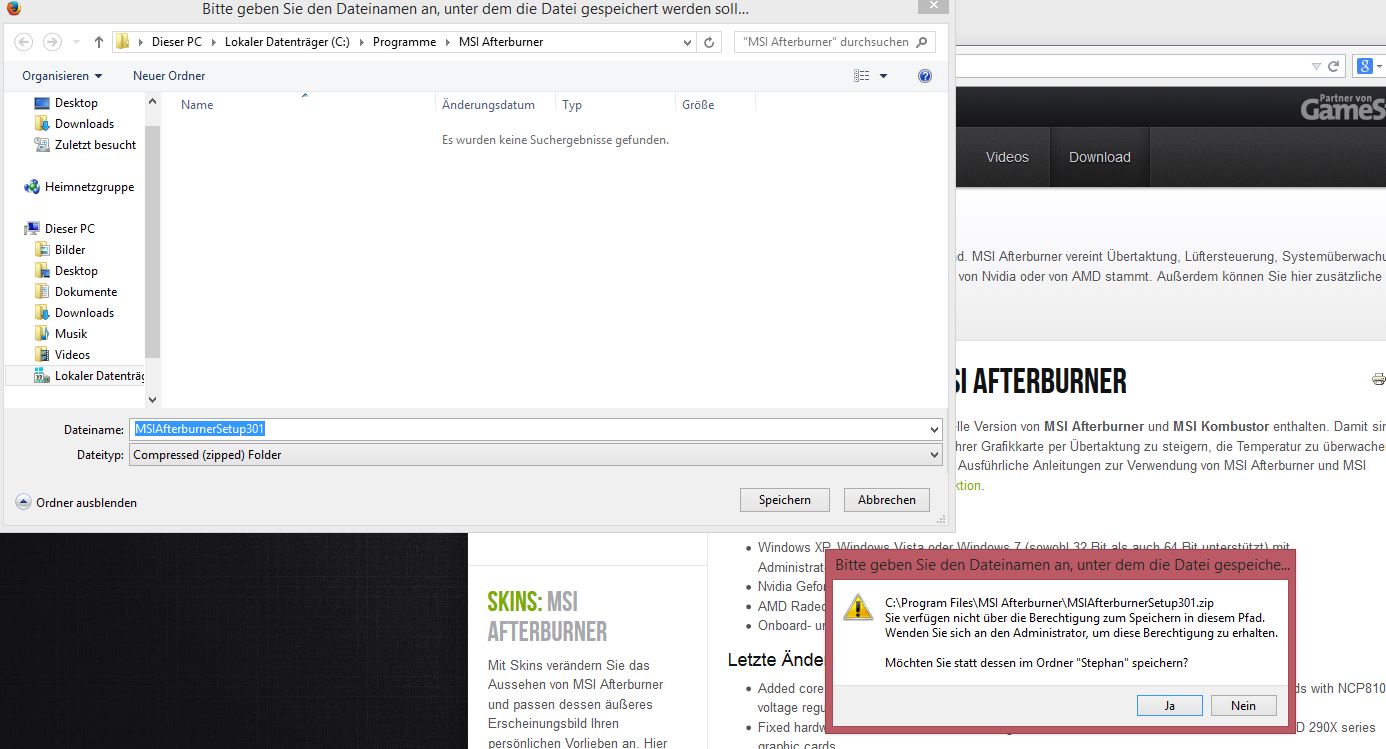Image resolution: width=1386 pixels, height=749 pixels.
Task: Select top Desktop item in navigation pane
Action: point(76,103)
